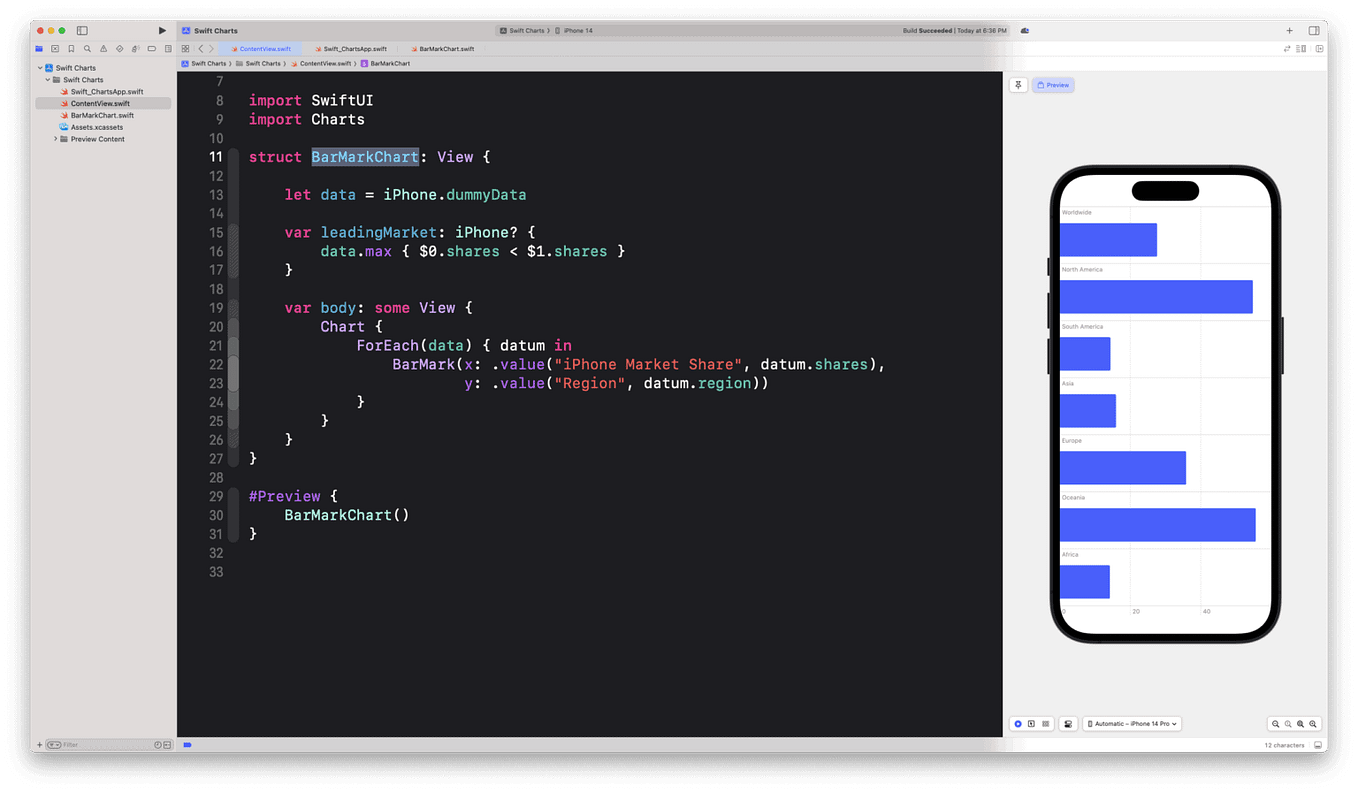
Task: Expand the Preview Content folder
Action: click(56, 138)
